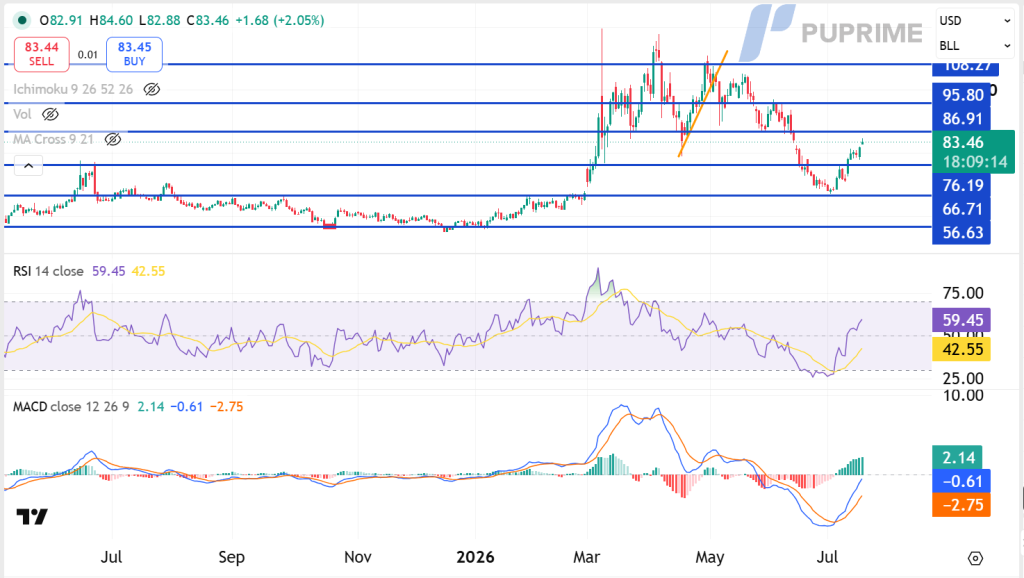The width and height of the screenshot is (1024, 578).
Task: Toggle Vol indicator visibility eye icon
Action: pyautogui.click(x=50, y=114)
